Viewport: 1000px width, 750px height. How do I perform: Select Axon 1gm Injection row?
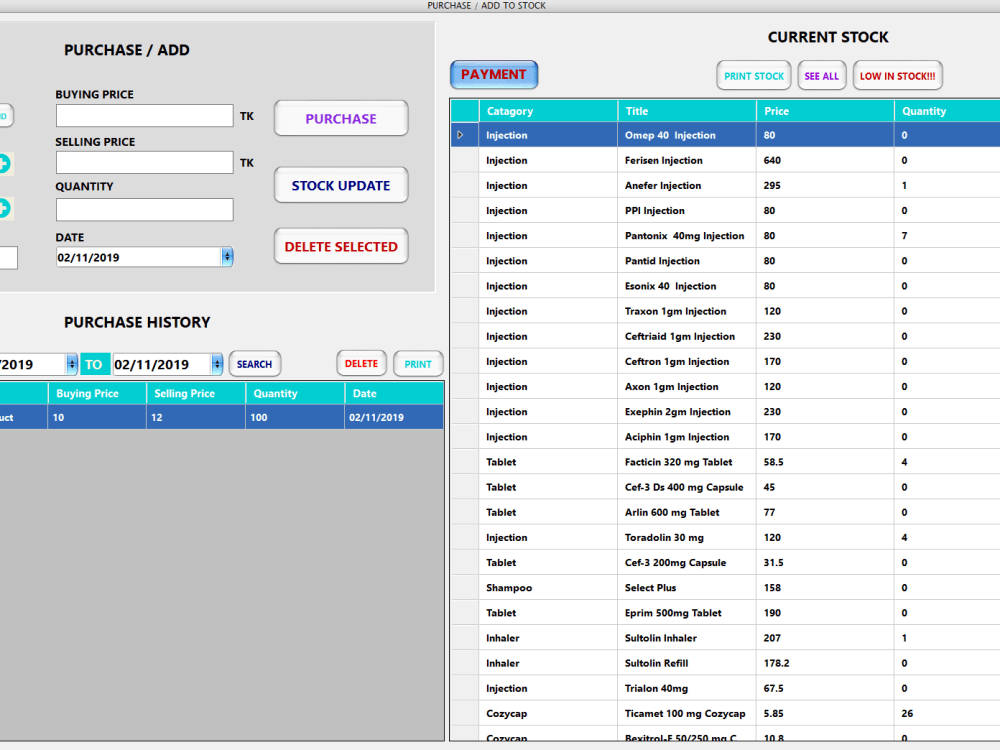(726, 386)
